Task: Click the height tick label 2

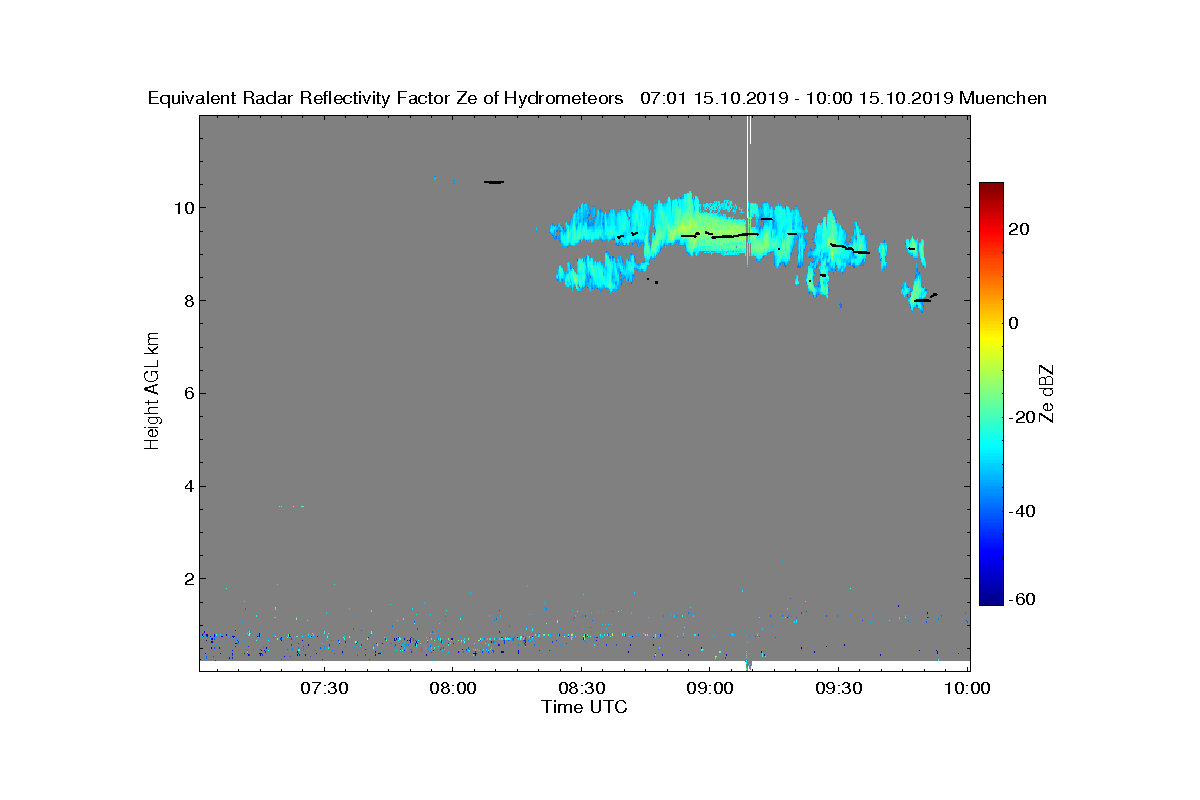Action: point(188,579)
